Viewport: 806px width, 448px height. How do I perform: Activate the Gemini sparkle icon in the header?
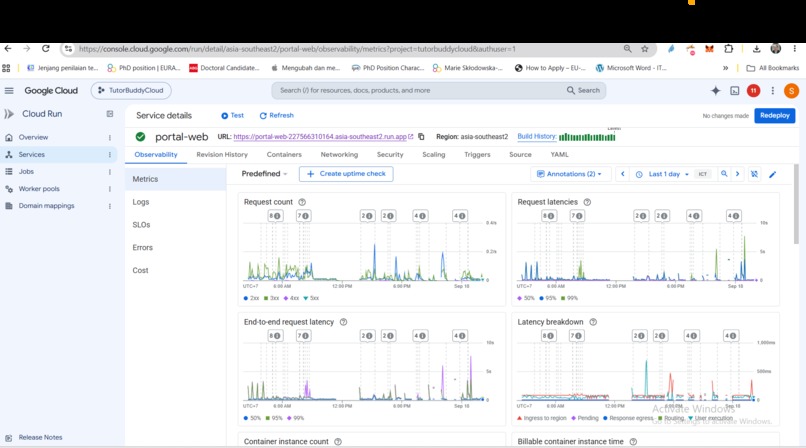pos(716,90)
